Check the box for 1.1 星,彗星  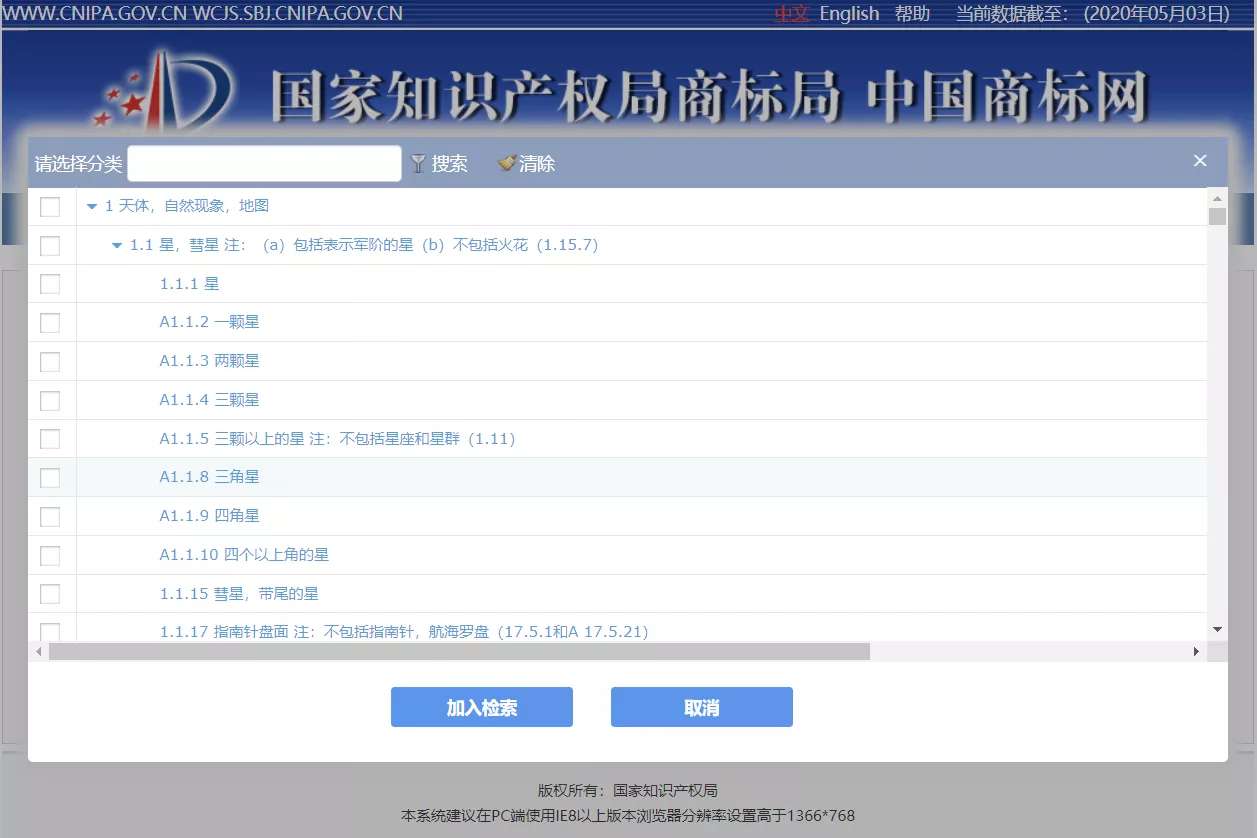pos(50,246)
